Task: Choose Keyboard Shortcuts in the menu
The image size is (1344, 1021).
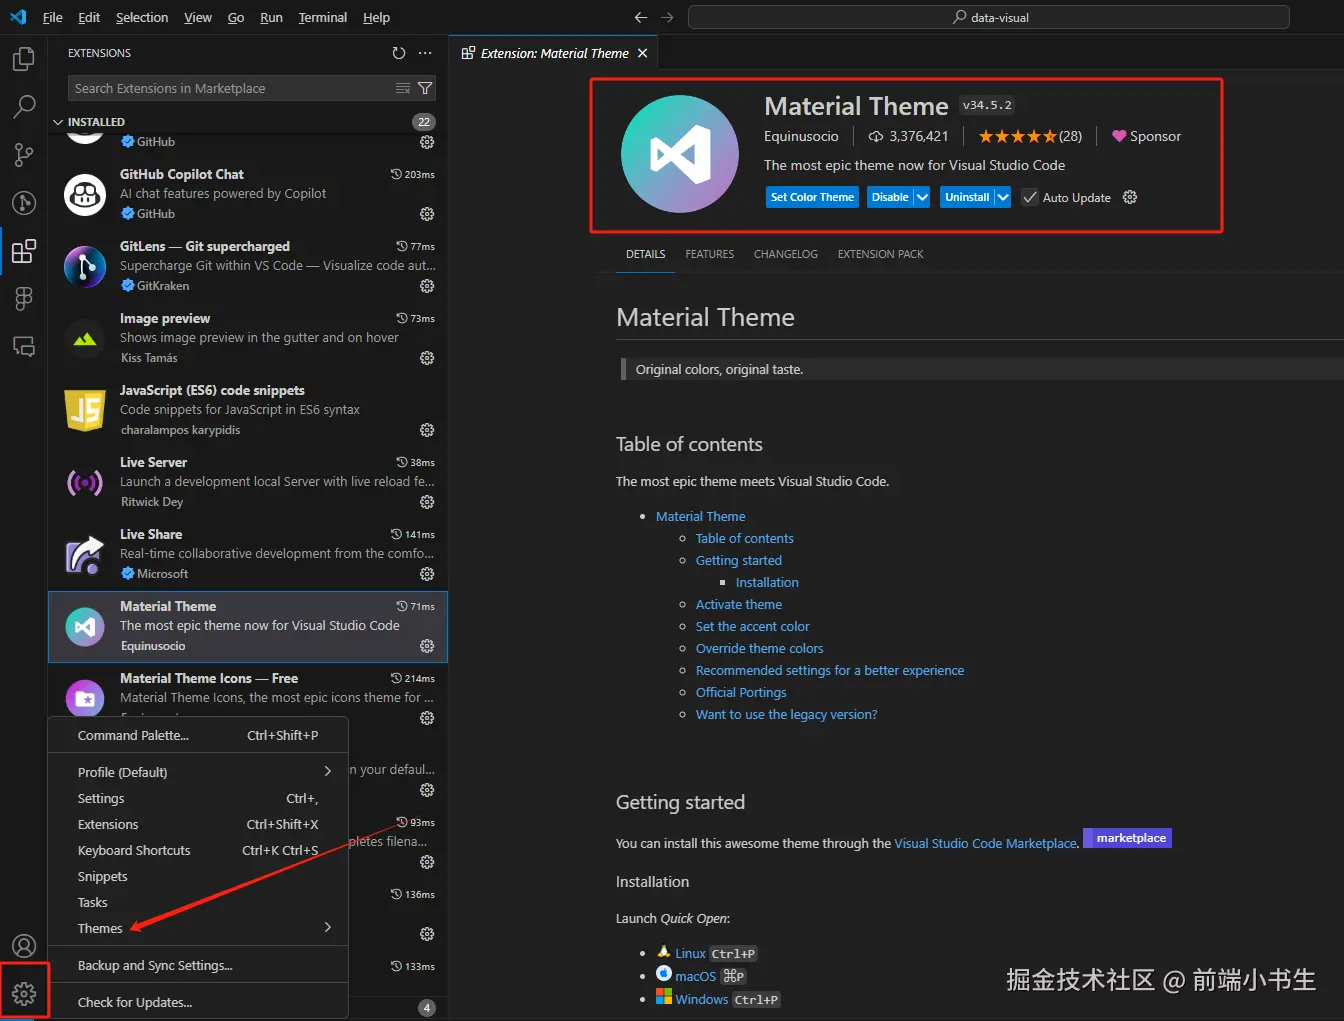Action: pos(198,850)
